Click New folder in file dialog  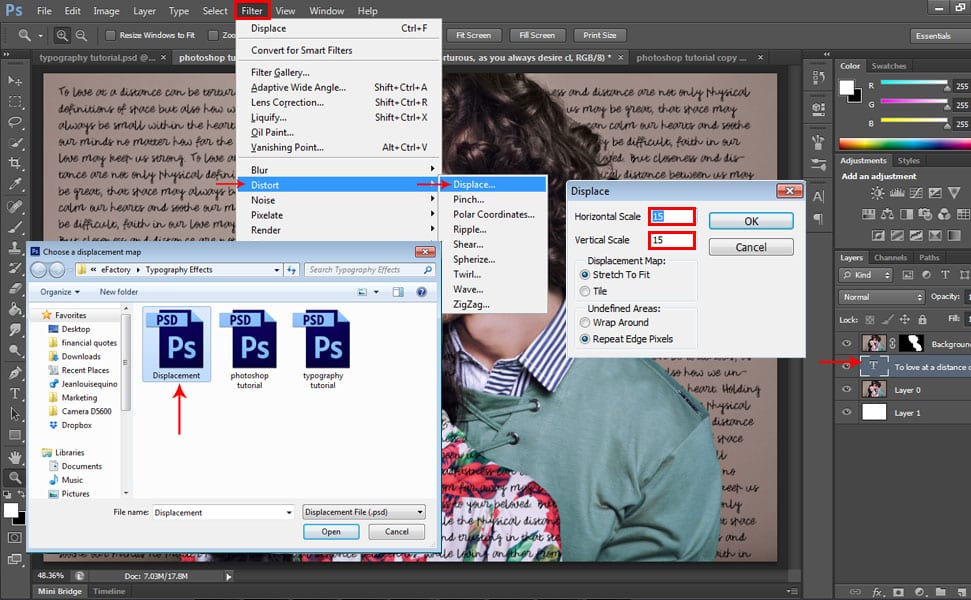(x=119, y=292)
